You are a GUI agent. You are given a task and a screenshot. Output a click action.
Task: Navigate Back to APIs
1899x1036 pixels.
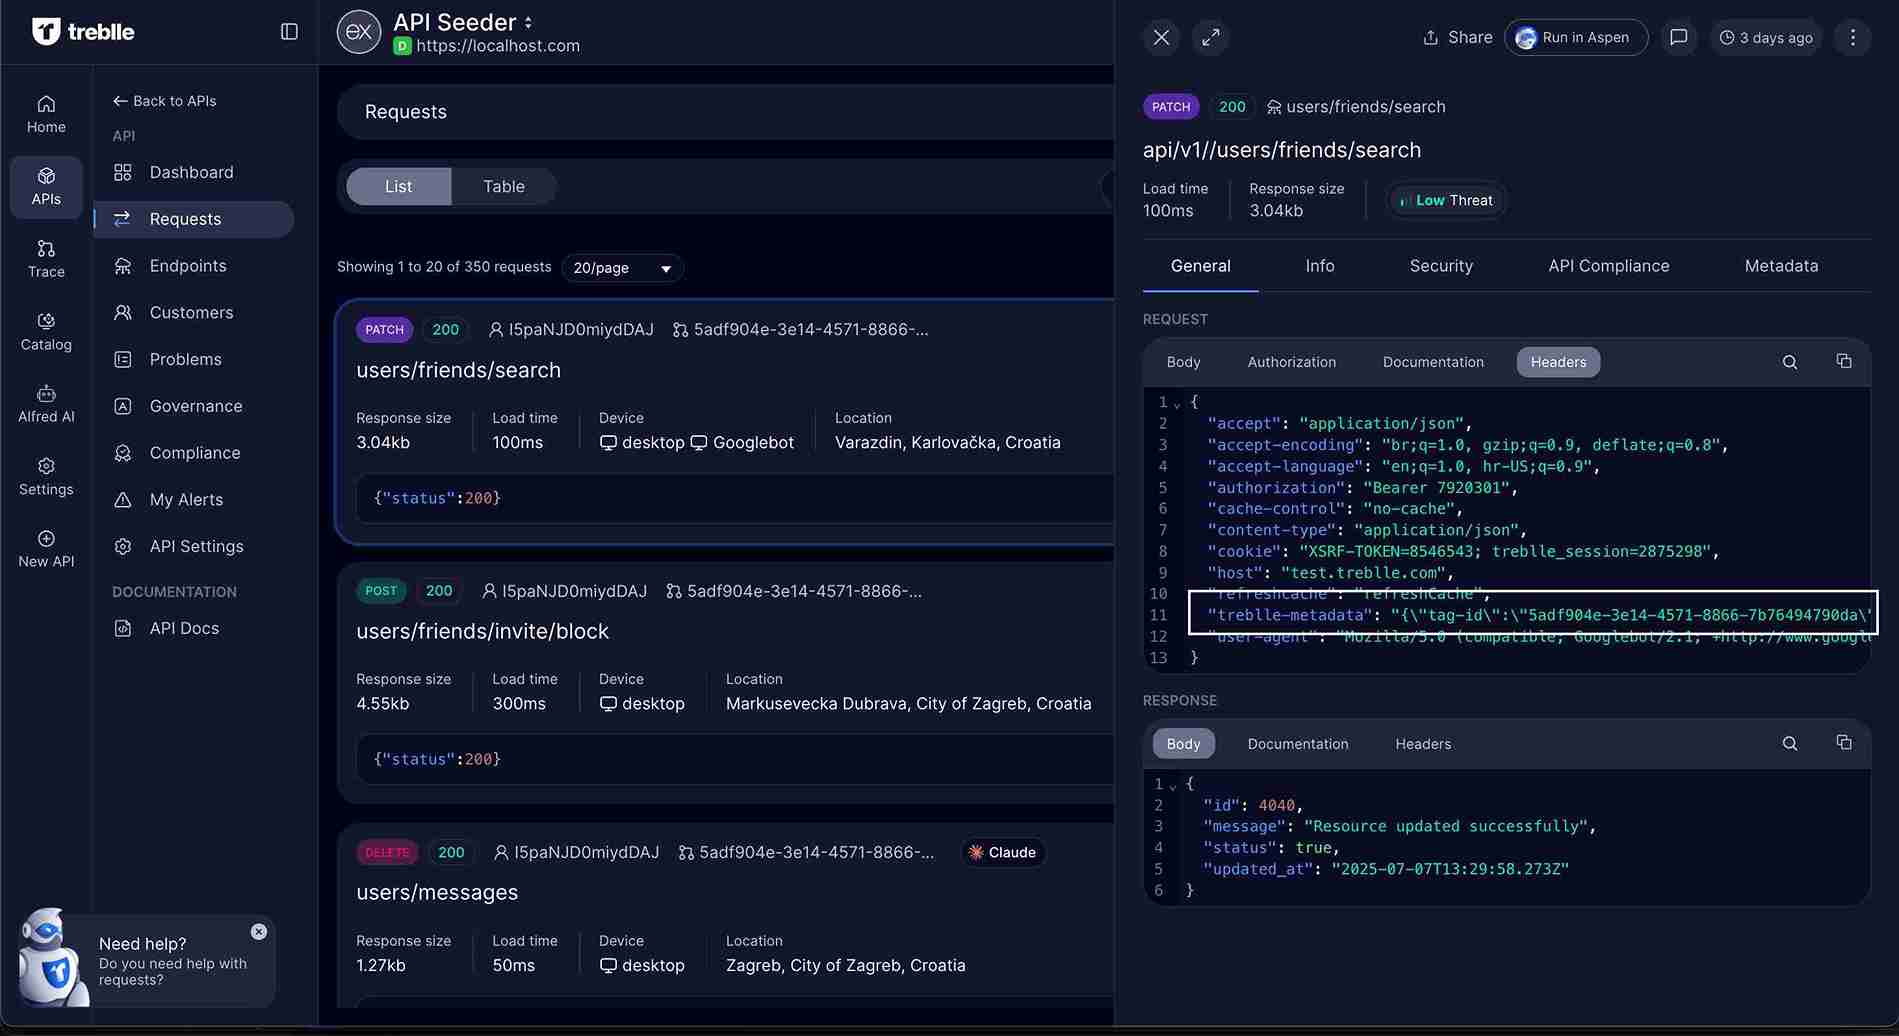point(164,100)
